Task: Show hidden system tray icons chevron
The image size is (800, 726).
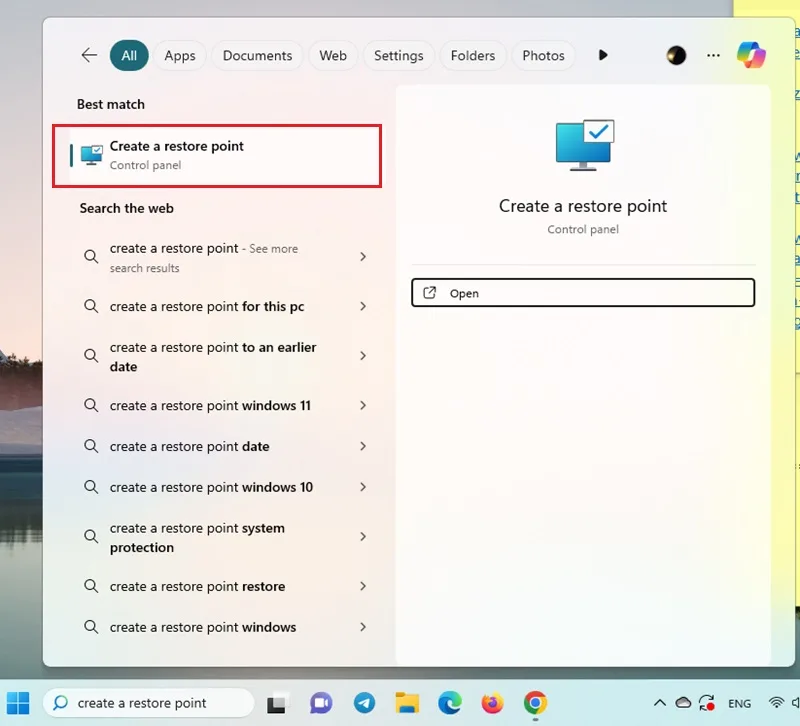Action: click(x=659, y=703)
